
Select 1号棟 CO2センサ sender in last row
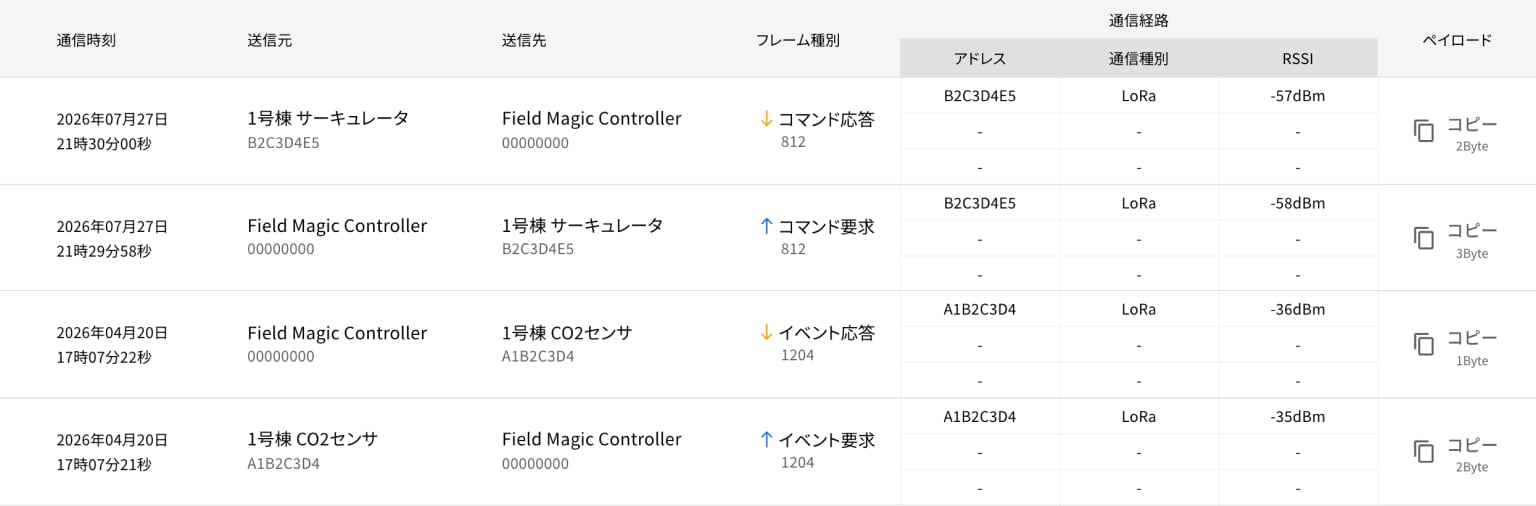coord(312,439)
